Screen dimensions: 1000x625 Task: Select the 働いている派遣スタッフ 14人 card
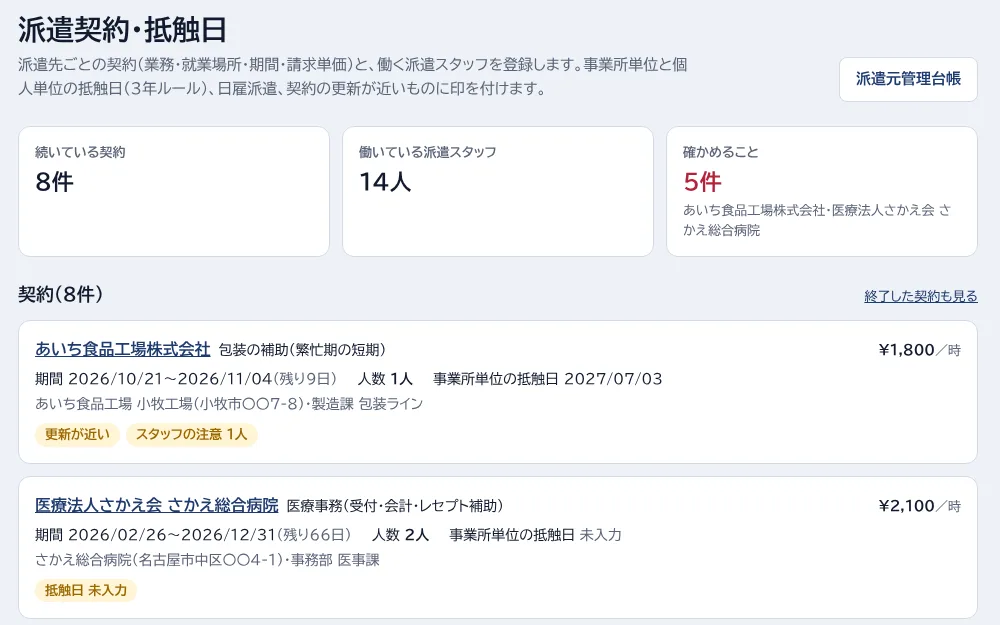pyautogui.click(x=498, y=191)
